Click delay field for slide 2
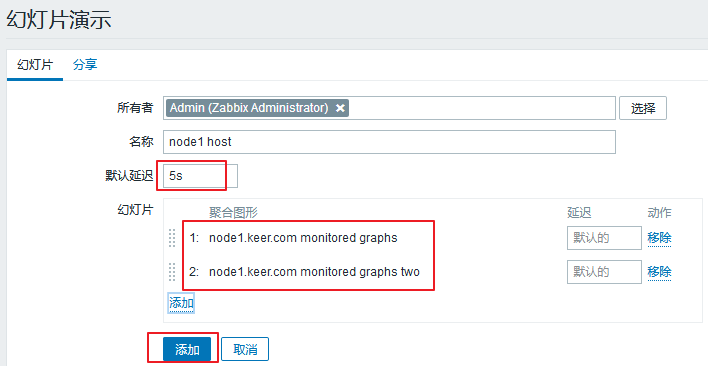The image size is (708, 366). 604,272
